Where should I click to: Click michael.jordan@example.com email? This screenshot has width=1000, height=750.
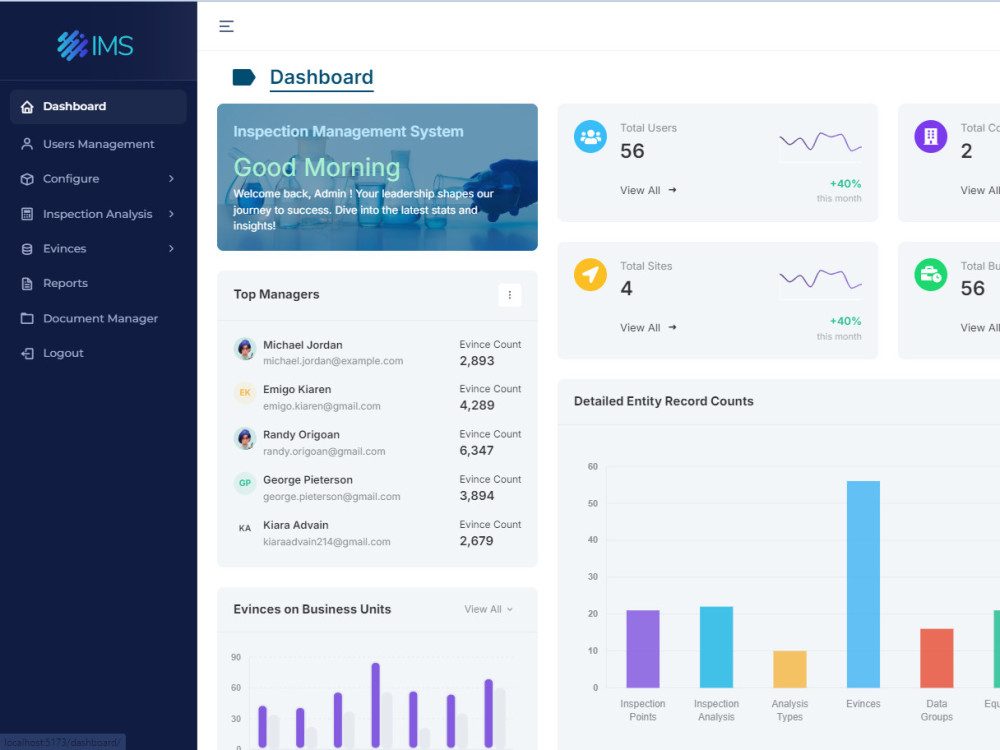333,361
